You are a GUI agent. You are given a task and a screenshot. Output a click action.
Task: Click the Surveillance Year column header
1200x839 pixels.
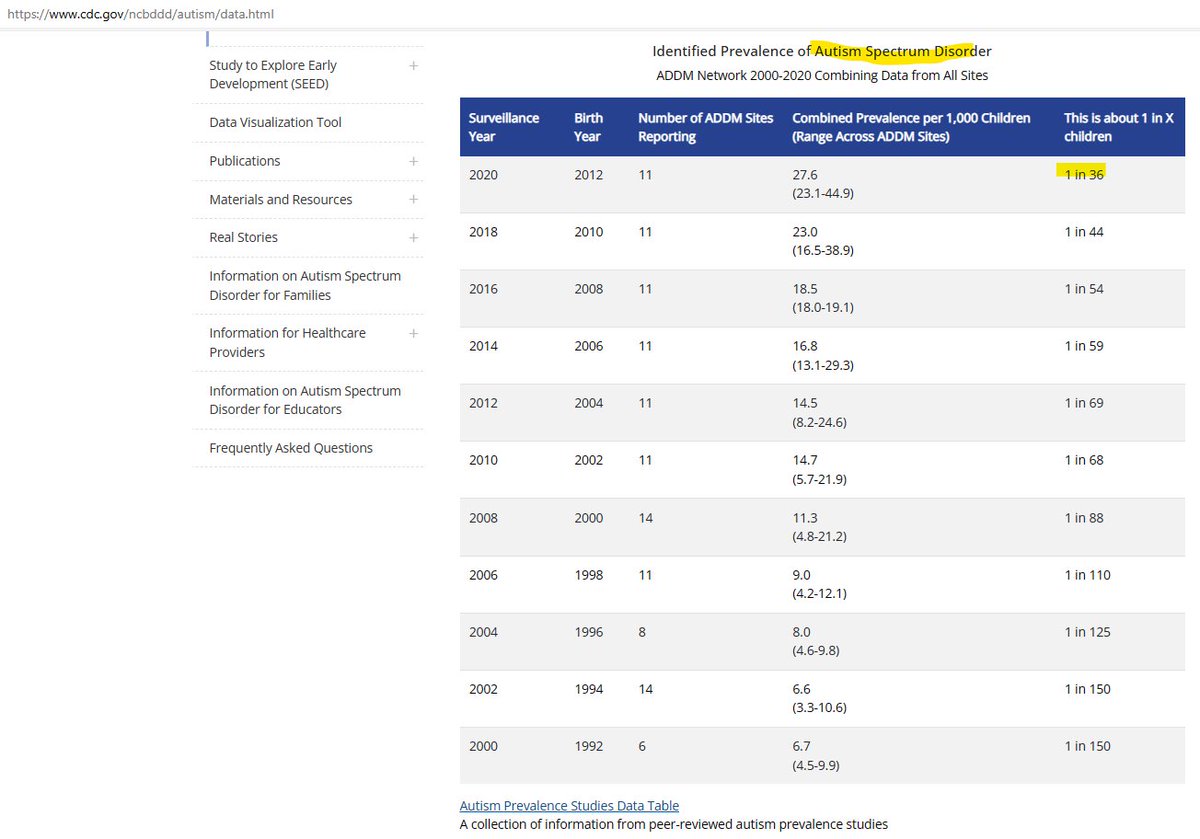504,127
